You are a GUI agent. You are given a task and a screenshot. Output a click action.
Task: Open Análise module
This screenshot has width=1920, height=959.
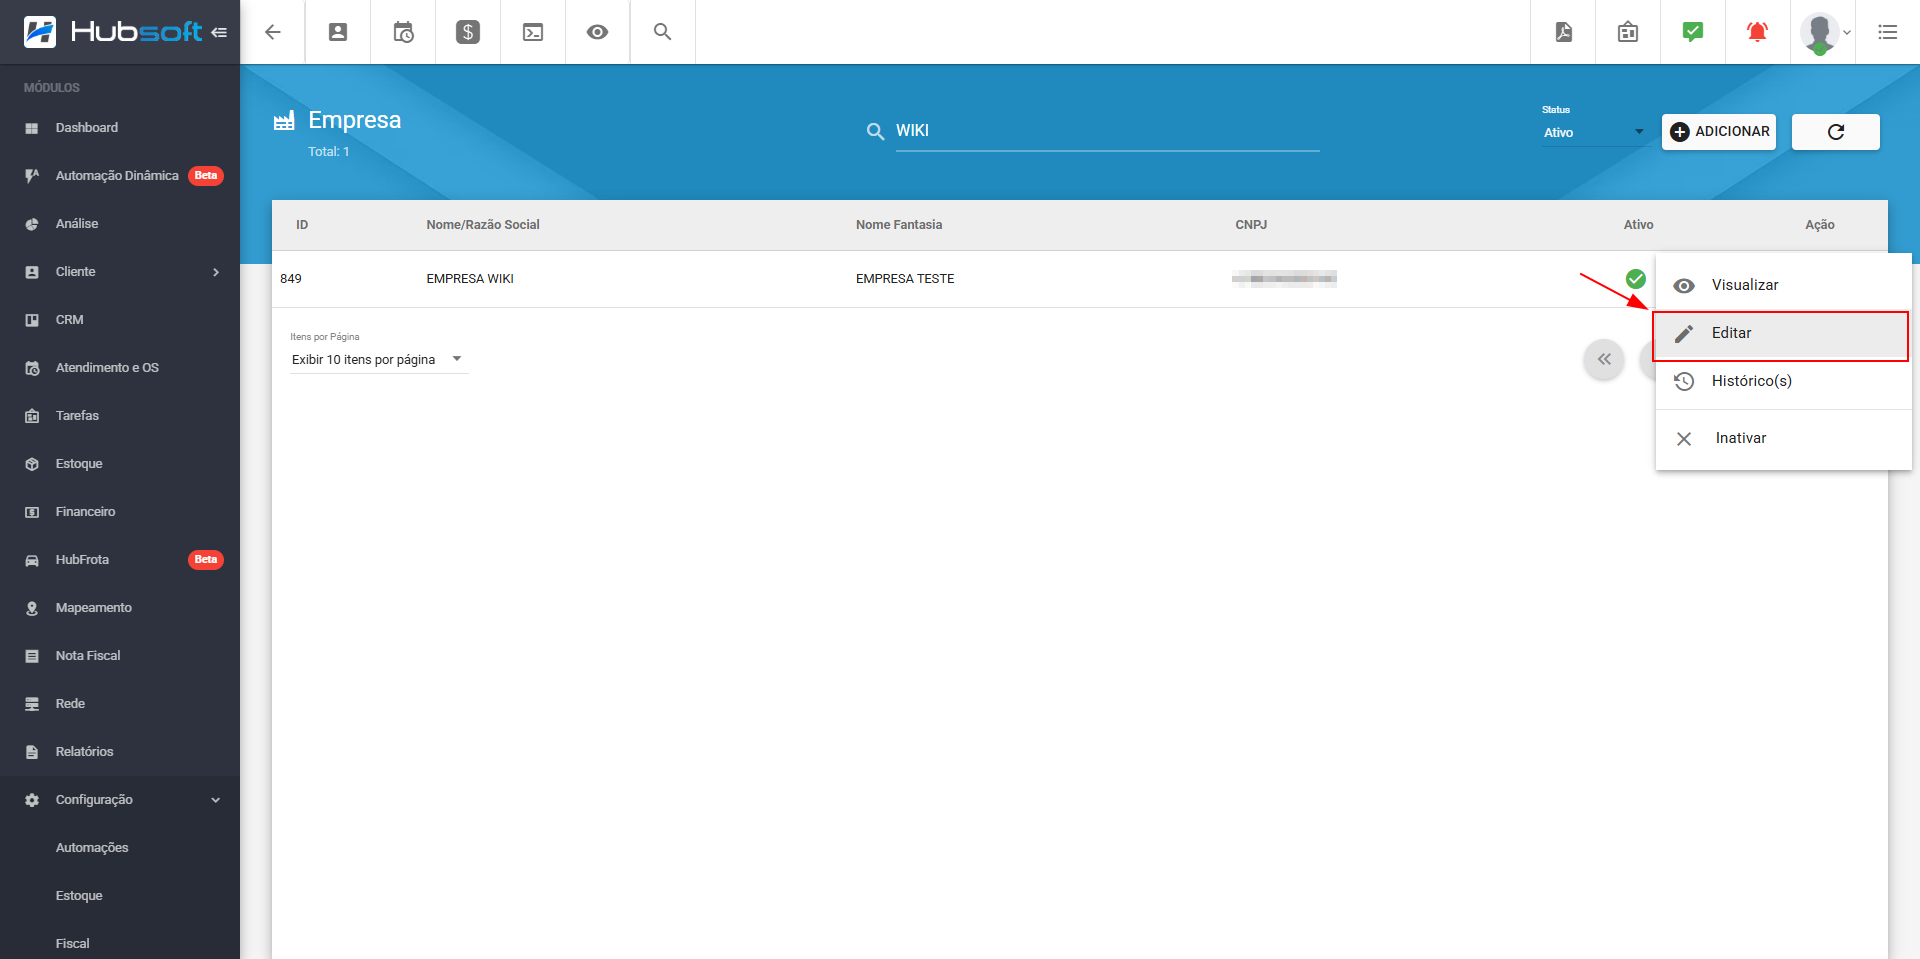click(120, 224)
